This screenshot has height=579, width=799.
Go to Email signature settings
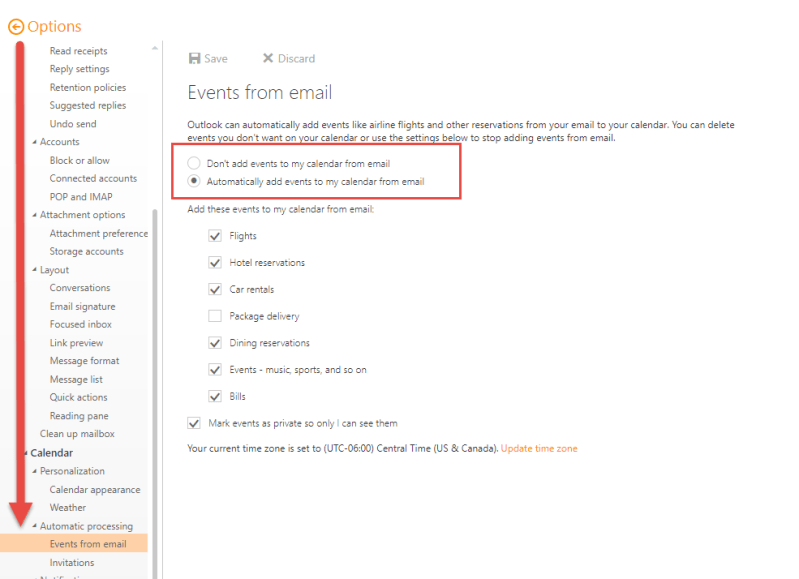pyautogui.click(x=82, y=307)
